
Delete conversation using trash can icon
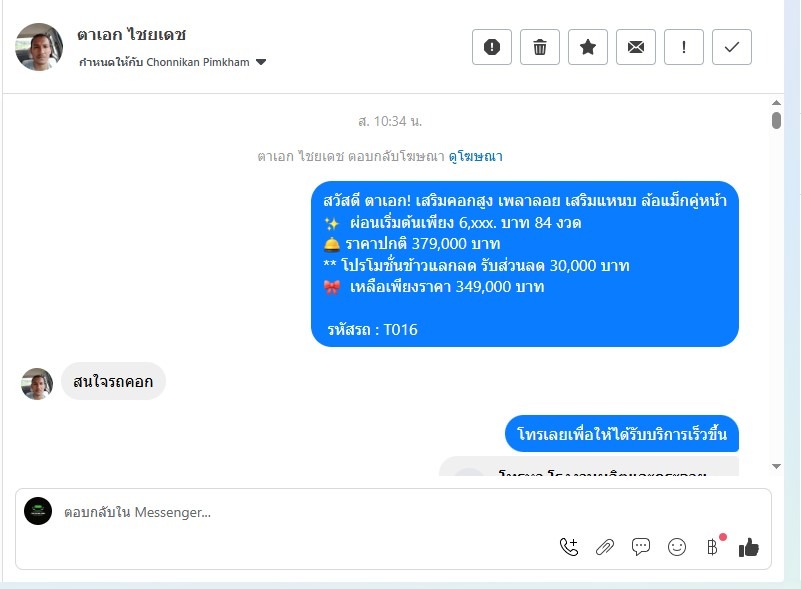(539, 47)
